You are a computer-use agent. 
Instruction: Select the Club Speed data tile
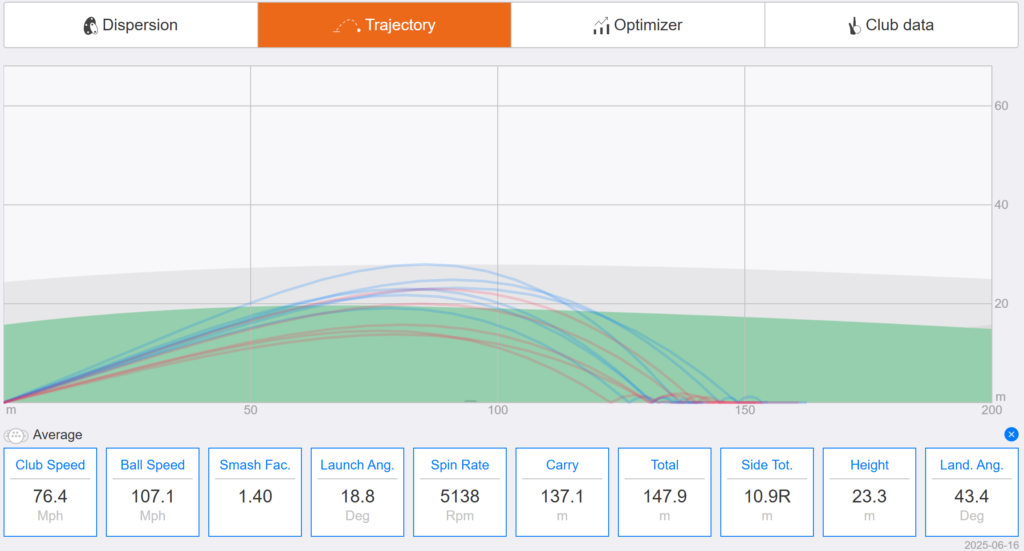(x=50, y=492)
